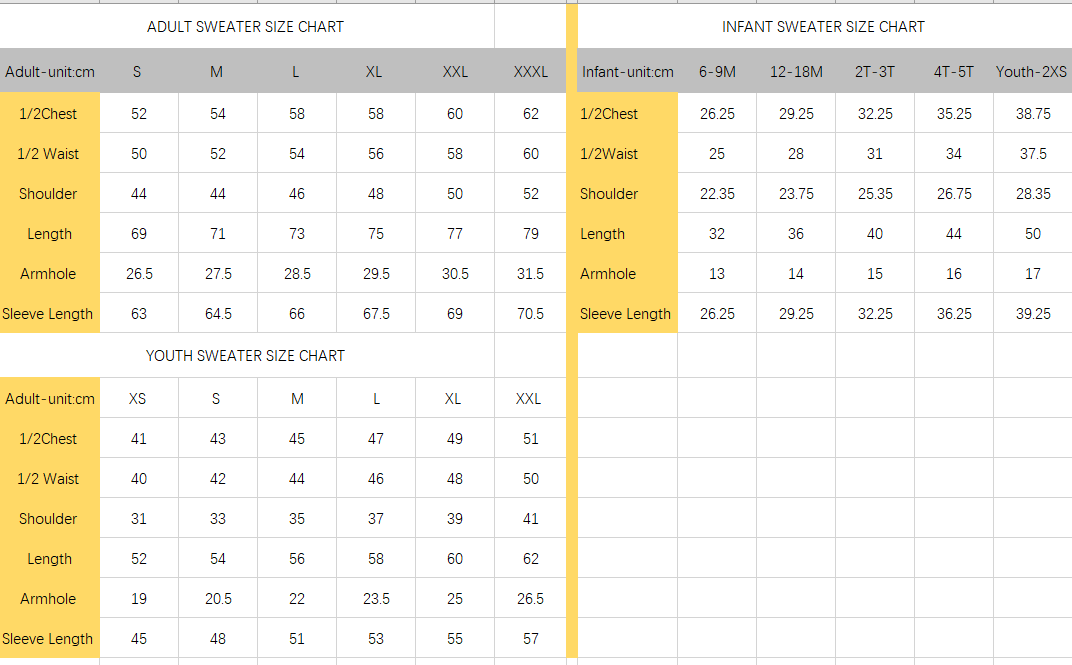Image resolution: width=1072 pixels, height=665 pixels.
Task: Select the adult armhole value 31.5
Action: (530, 274)
